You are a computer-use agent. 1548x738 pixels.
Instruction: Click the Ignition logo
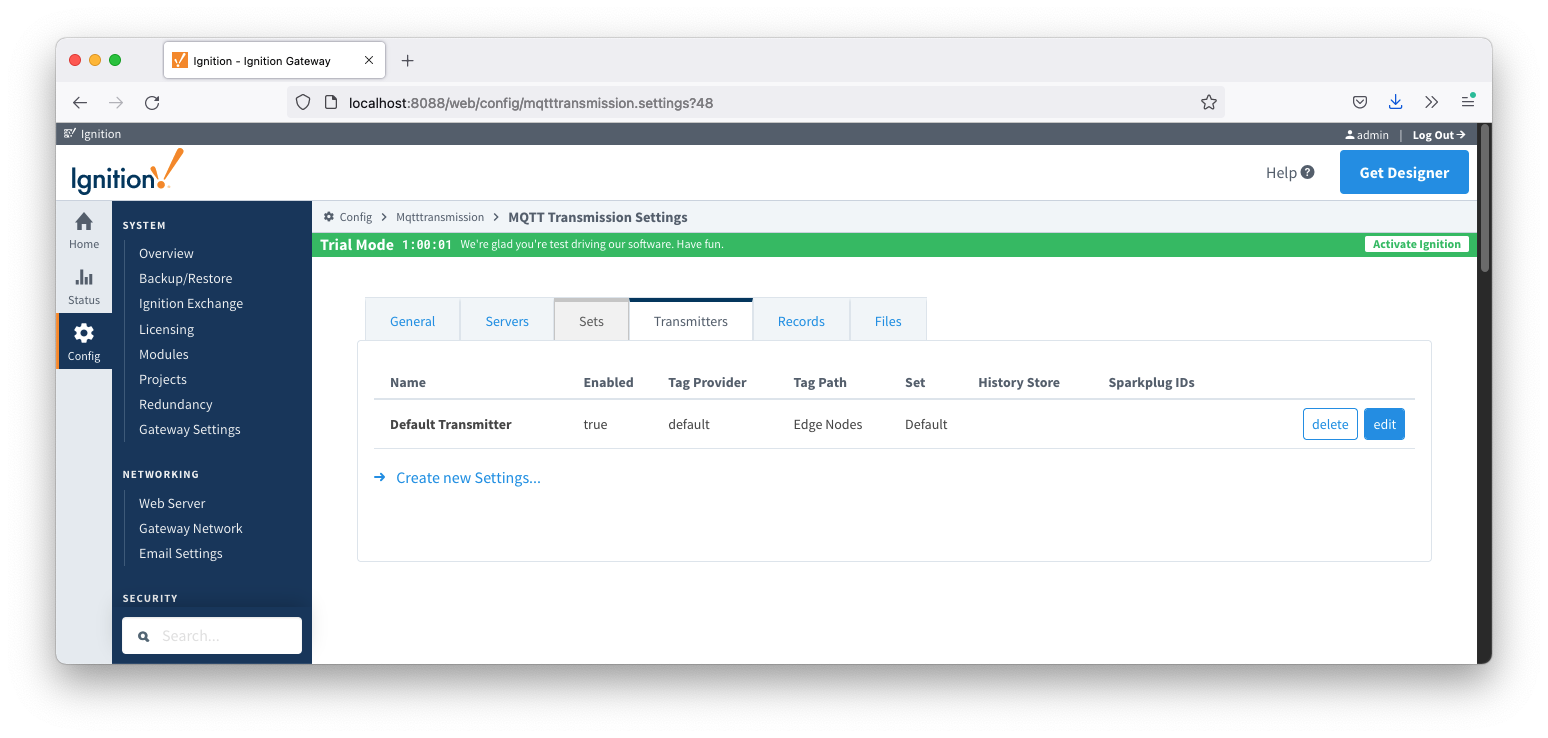(127, 173)
